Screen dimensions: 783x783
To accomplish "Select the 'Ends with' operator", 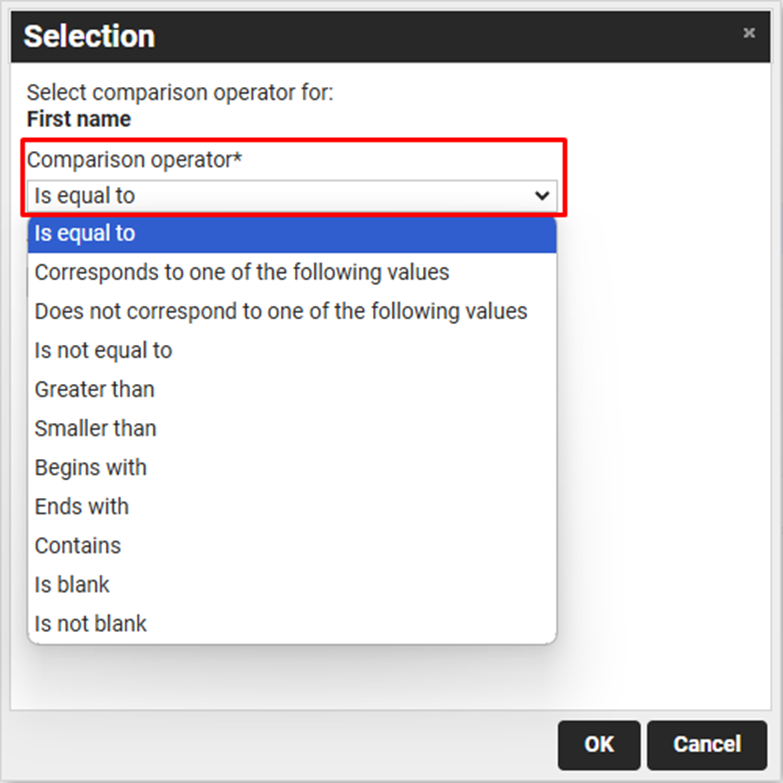I will 82,506.
